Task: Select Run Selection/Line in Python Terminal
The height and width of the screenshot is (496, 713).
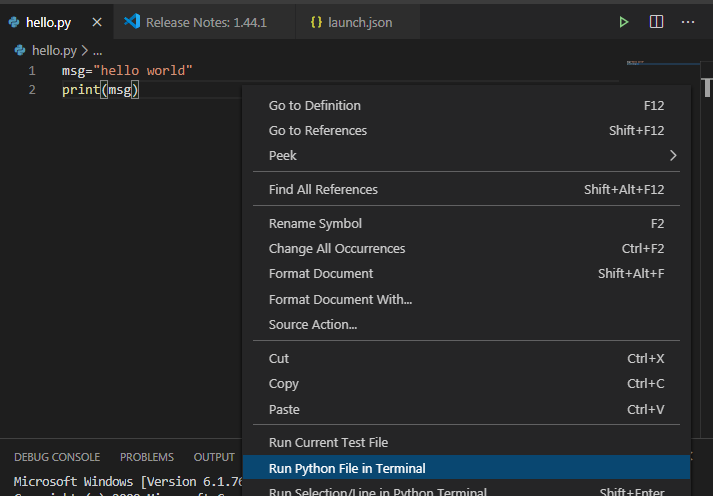Action: [x=467, y=490]
